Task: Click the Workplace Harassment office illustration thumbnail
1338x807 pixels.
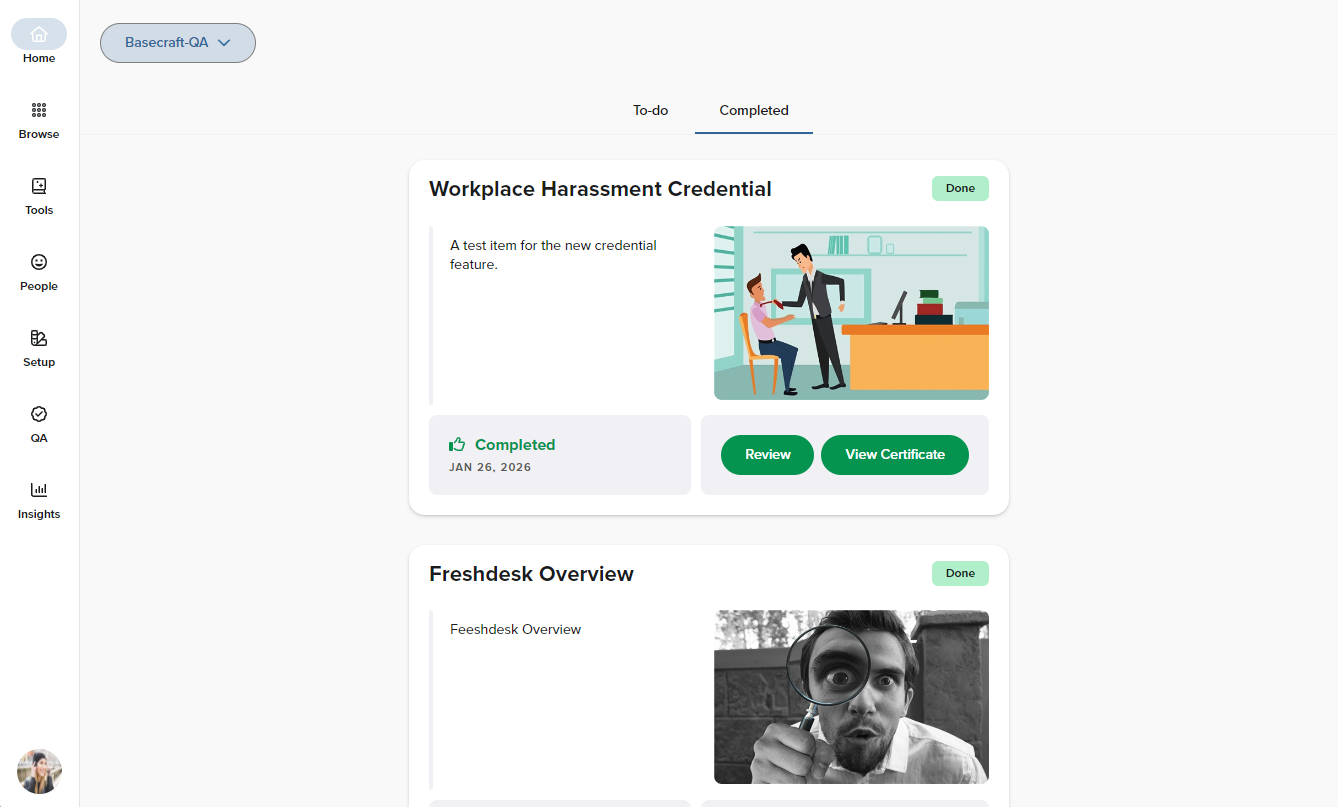Action: [x=851, y=313]
